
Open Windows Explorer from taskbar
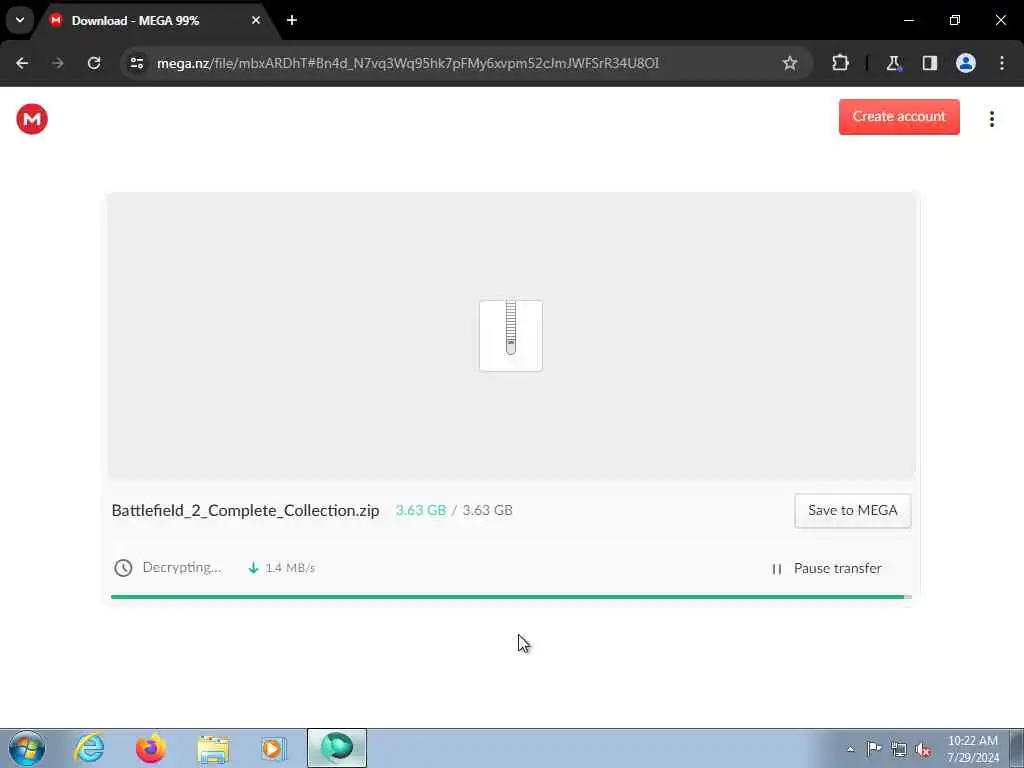[x=213, y=748]
